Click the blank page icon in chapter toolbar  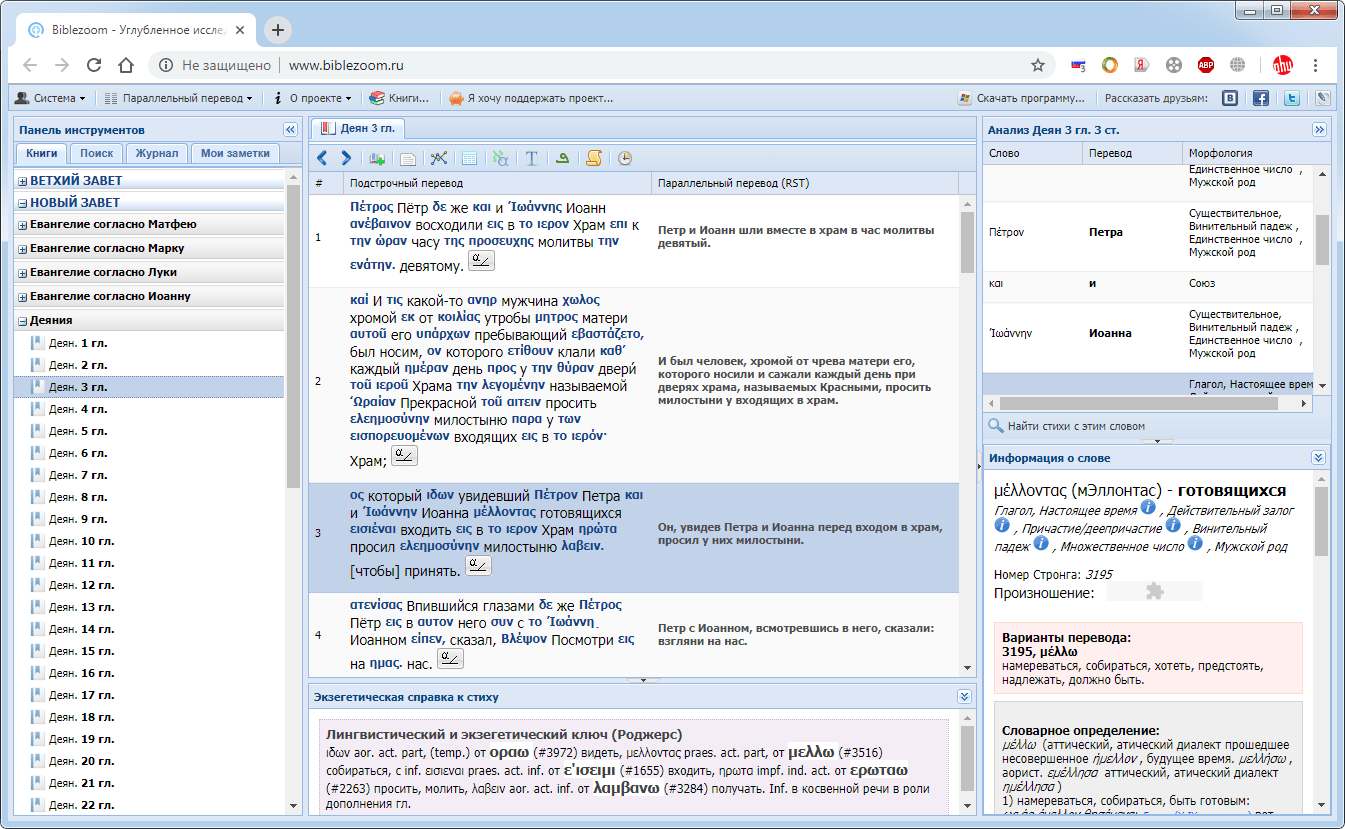(408, 158)
